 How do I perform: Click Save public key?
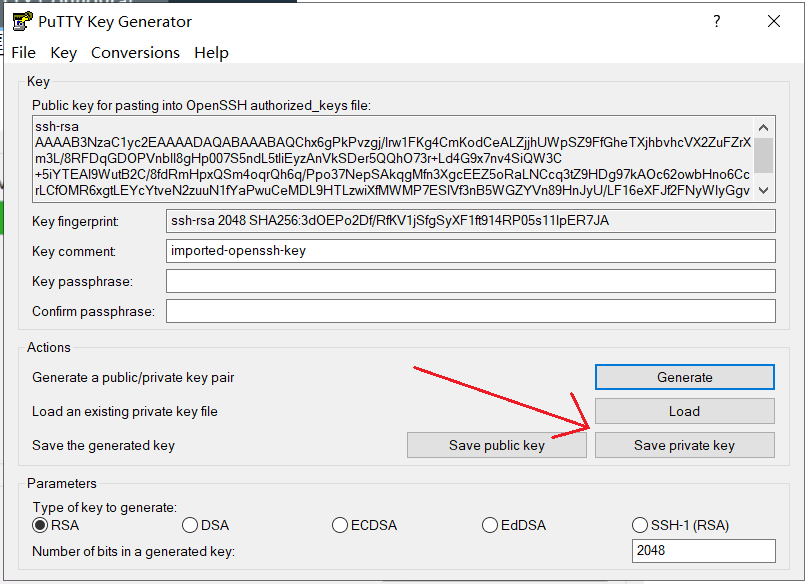(x=497, y=445)
